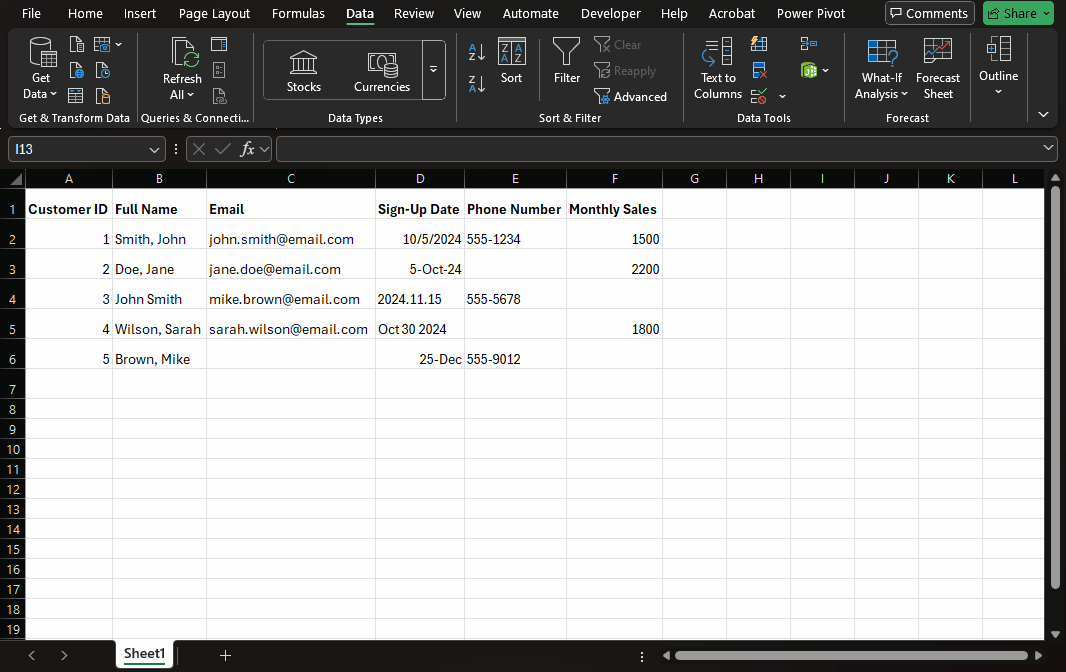Apply the Currencies data type
Viewport: 1066px width, 672px height.
tap(381, 68)
